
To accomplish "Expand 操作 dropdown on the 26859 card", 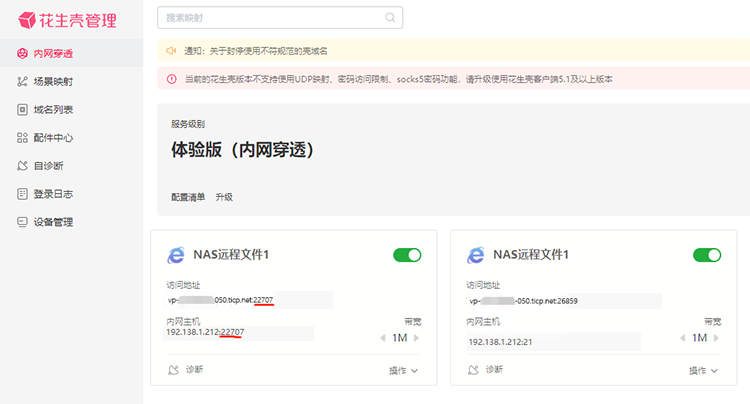I will 703,371.
